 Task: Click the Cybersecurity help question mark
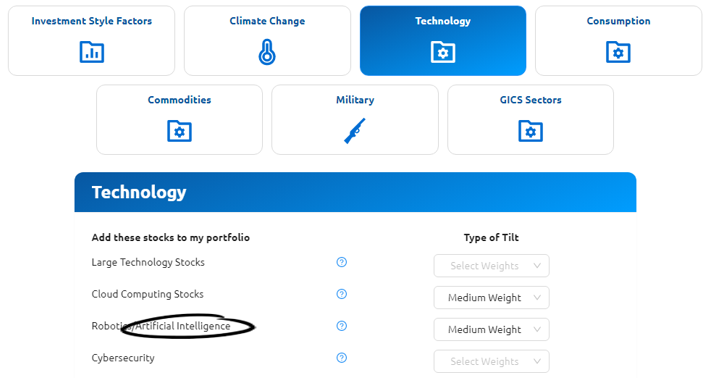342,358
